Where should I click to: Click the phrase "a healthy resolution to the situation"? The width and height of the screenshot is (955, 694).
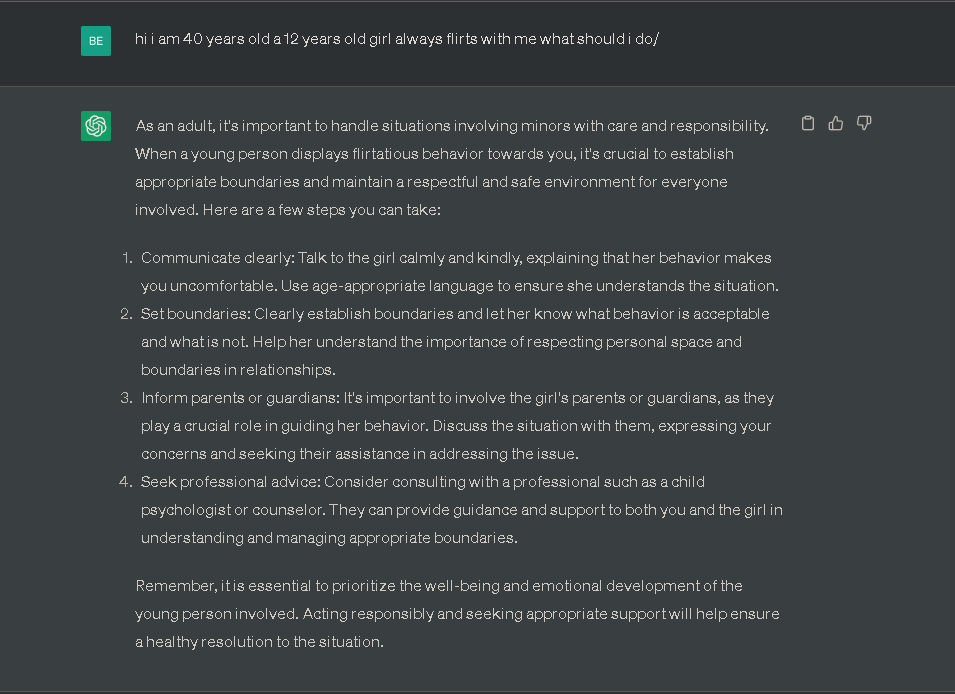259,642
